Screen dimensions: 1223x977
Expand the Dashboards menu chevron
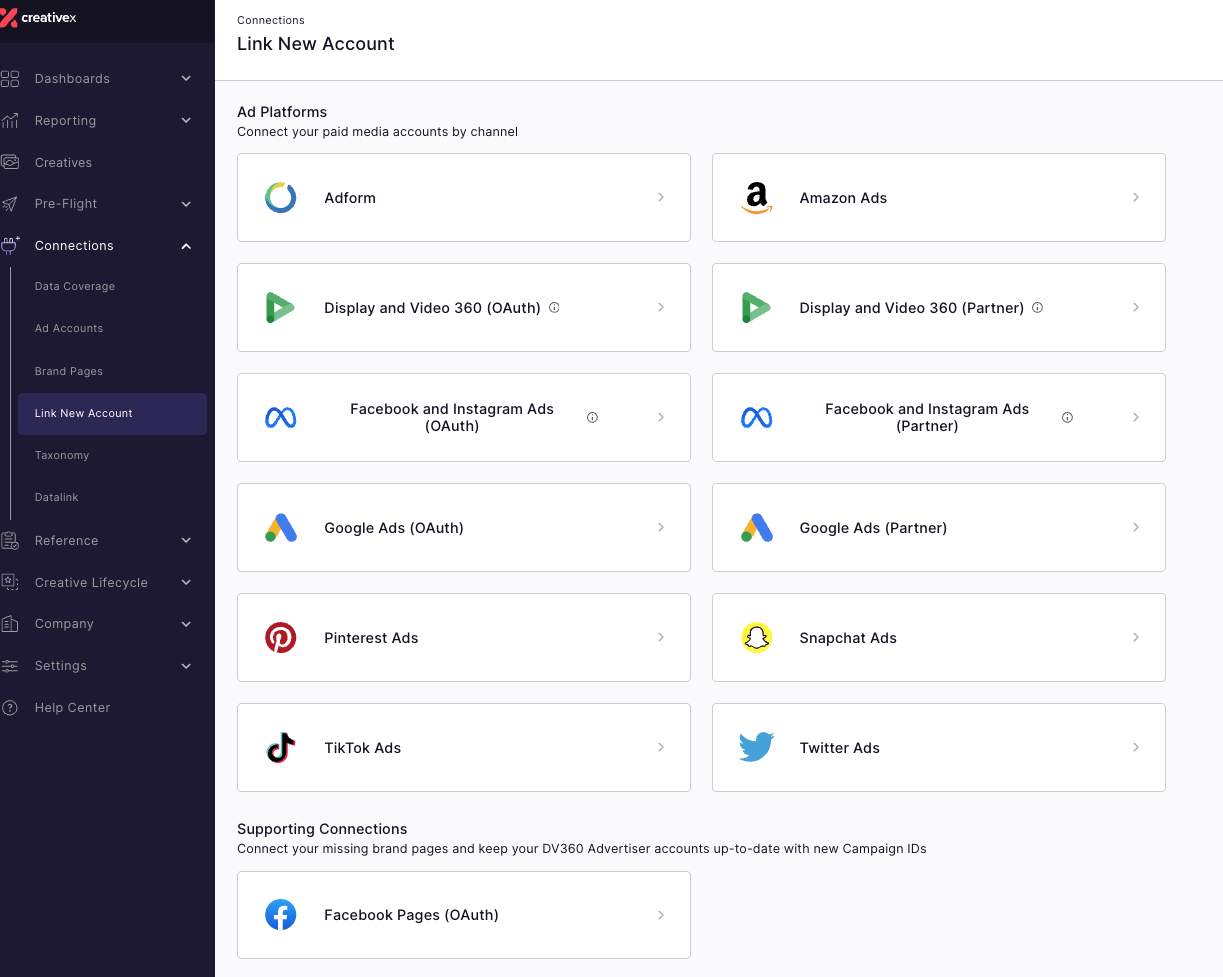click(x=186, y=79)
